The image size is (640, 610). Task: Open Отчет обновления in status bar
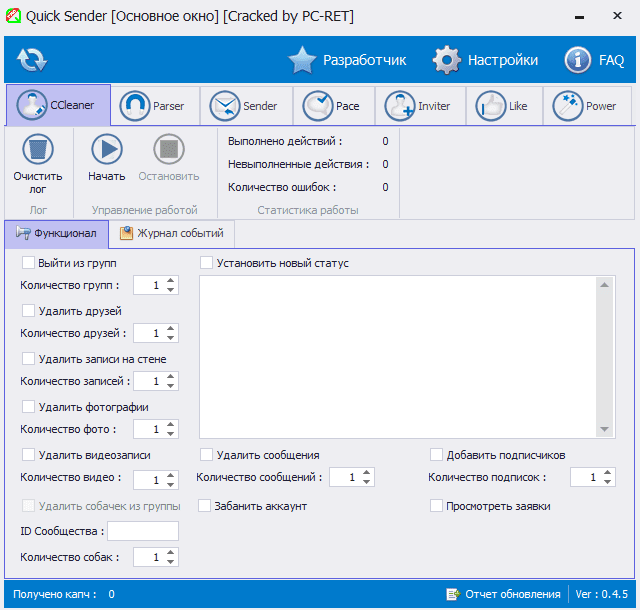pos(503,594)
